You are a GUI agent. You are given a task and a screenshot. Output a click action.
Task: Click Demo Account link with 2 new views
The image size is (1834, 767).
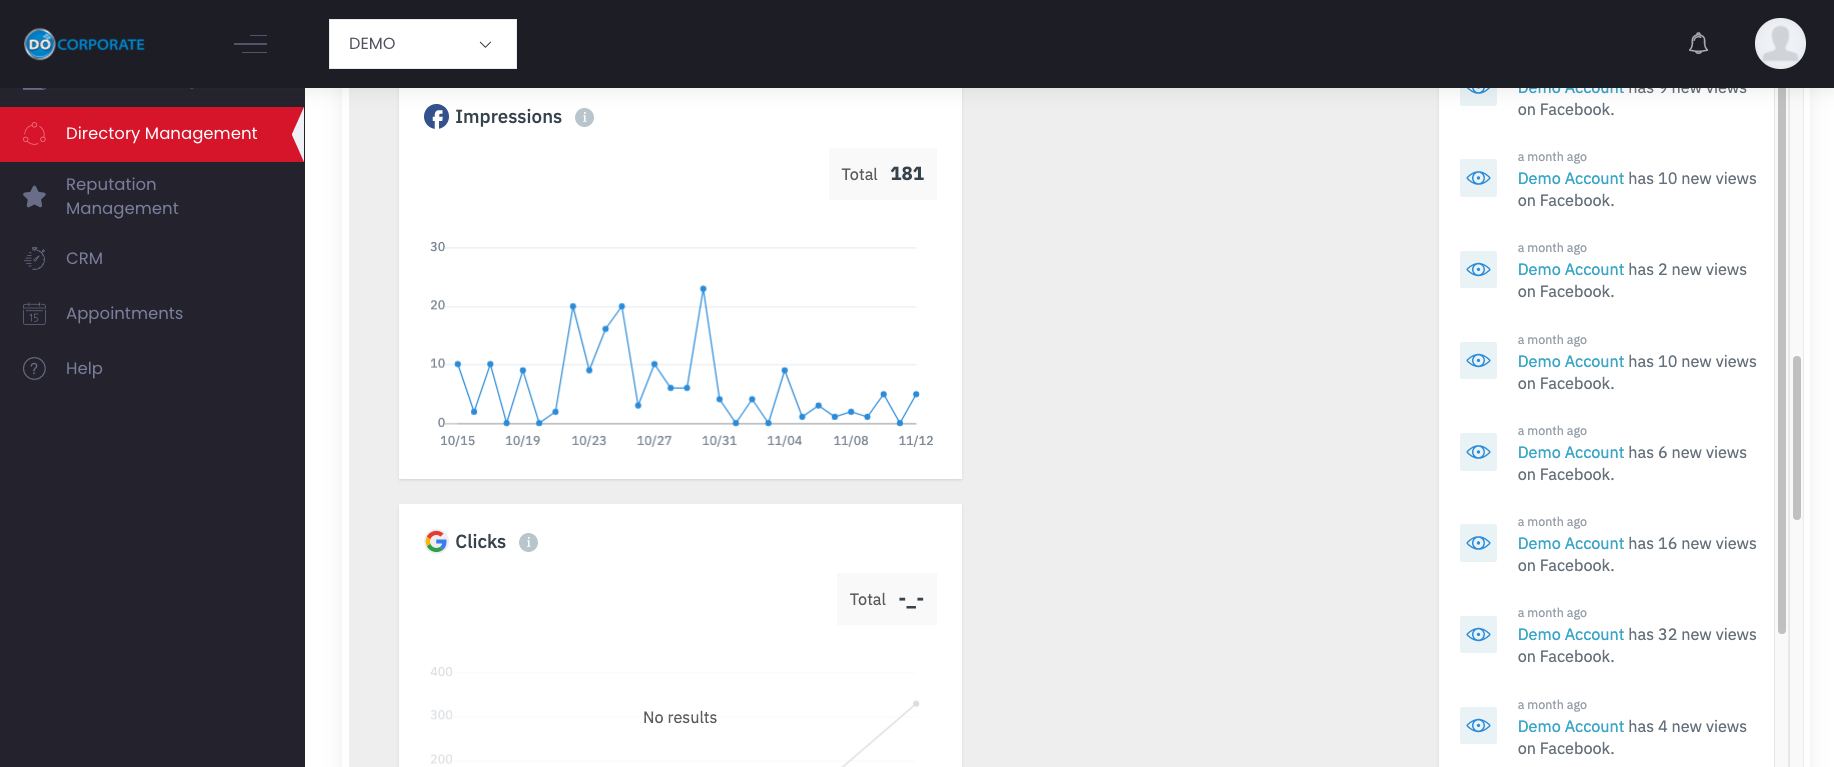coord(1570,270)
